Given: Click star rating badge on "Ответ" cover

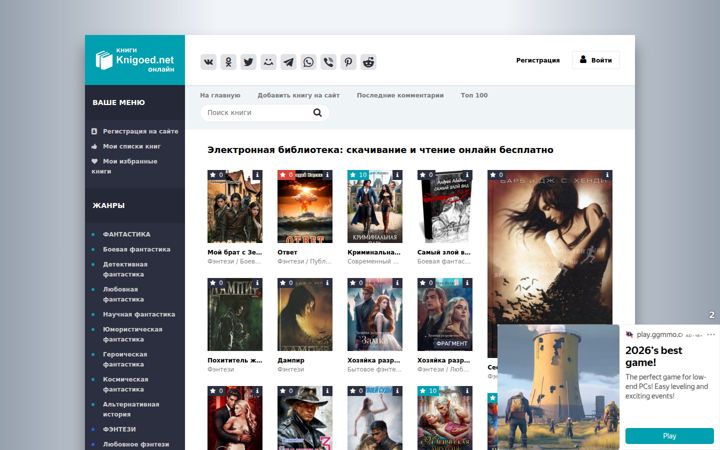Looking at the screenshot, I should pyautogui.click(x=287, y=175).
